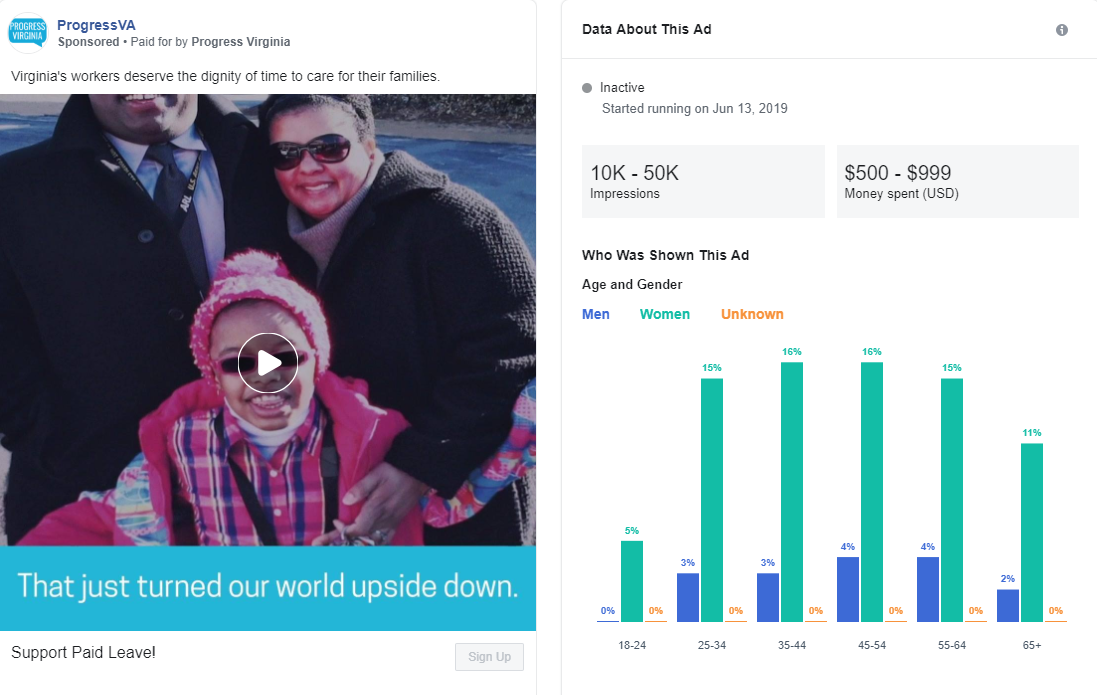Click the $500 - $999 Money spent box
1097x695 pixels.
click(x=957, y=181)
